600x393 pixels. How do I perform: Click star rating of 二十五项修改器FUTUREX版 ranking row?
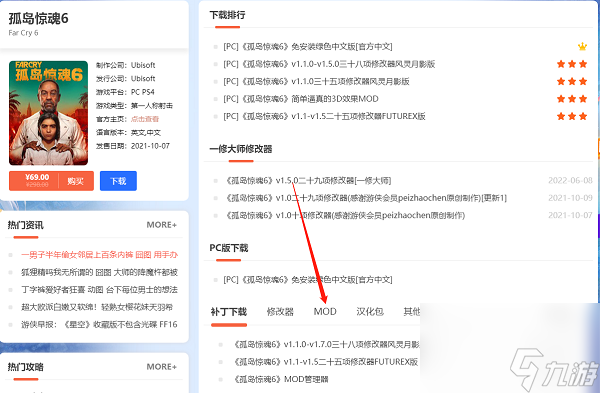pos(572,116)
